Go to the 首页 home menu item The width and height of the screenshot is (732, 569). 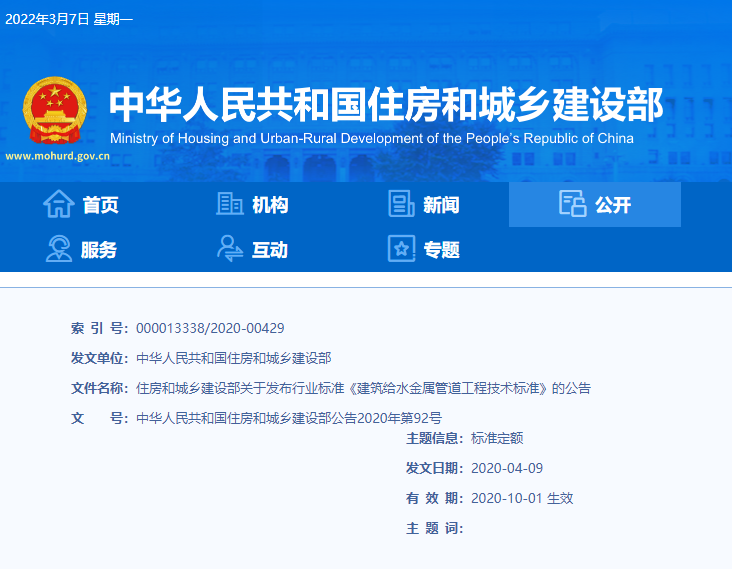(100, 205)
